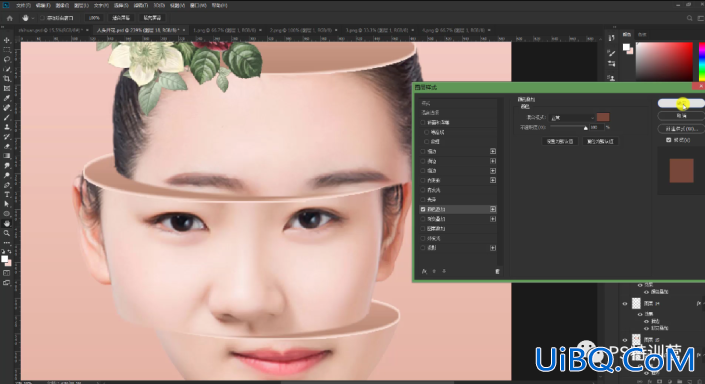
Task: Click the plus button beside Gradient Overlay
Action: point(493,219)
